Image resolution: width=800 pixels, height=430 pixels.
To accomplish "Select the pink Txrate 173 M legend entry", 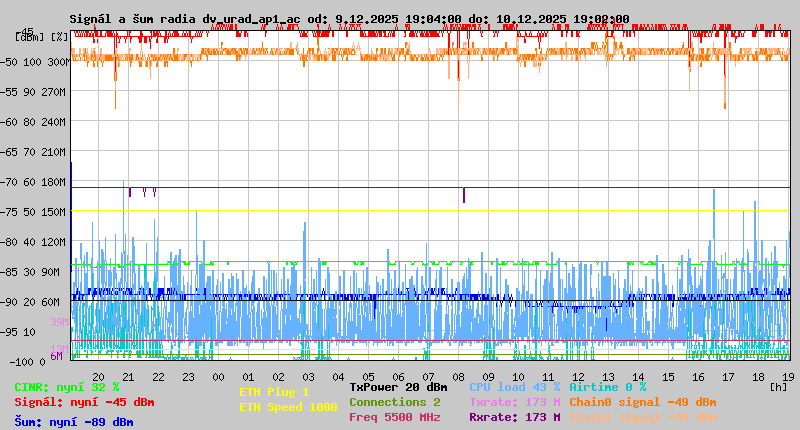I will [514, 402].
